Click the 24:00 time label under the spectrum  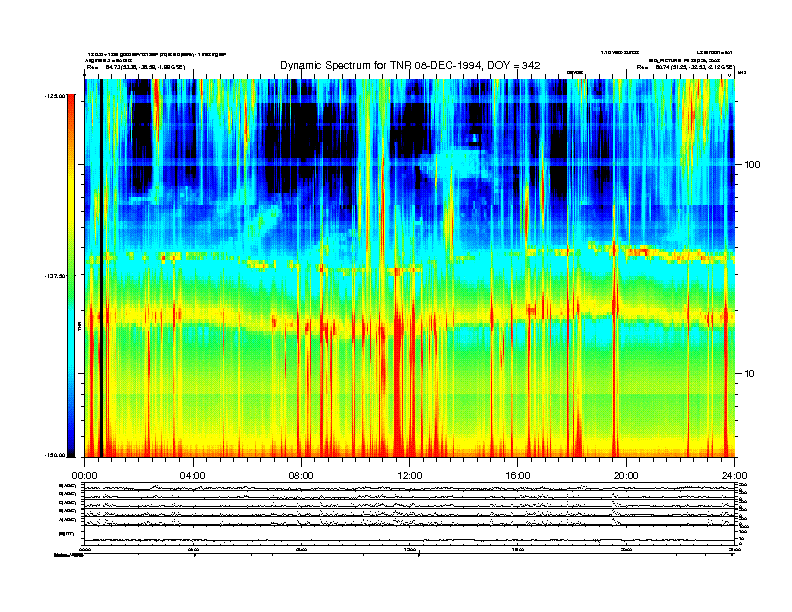click(x=735, y=476)
